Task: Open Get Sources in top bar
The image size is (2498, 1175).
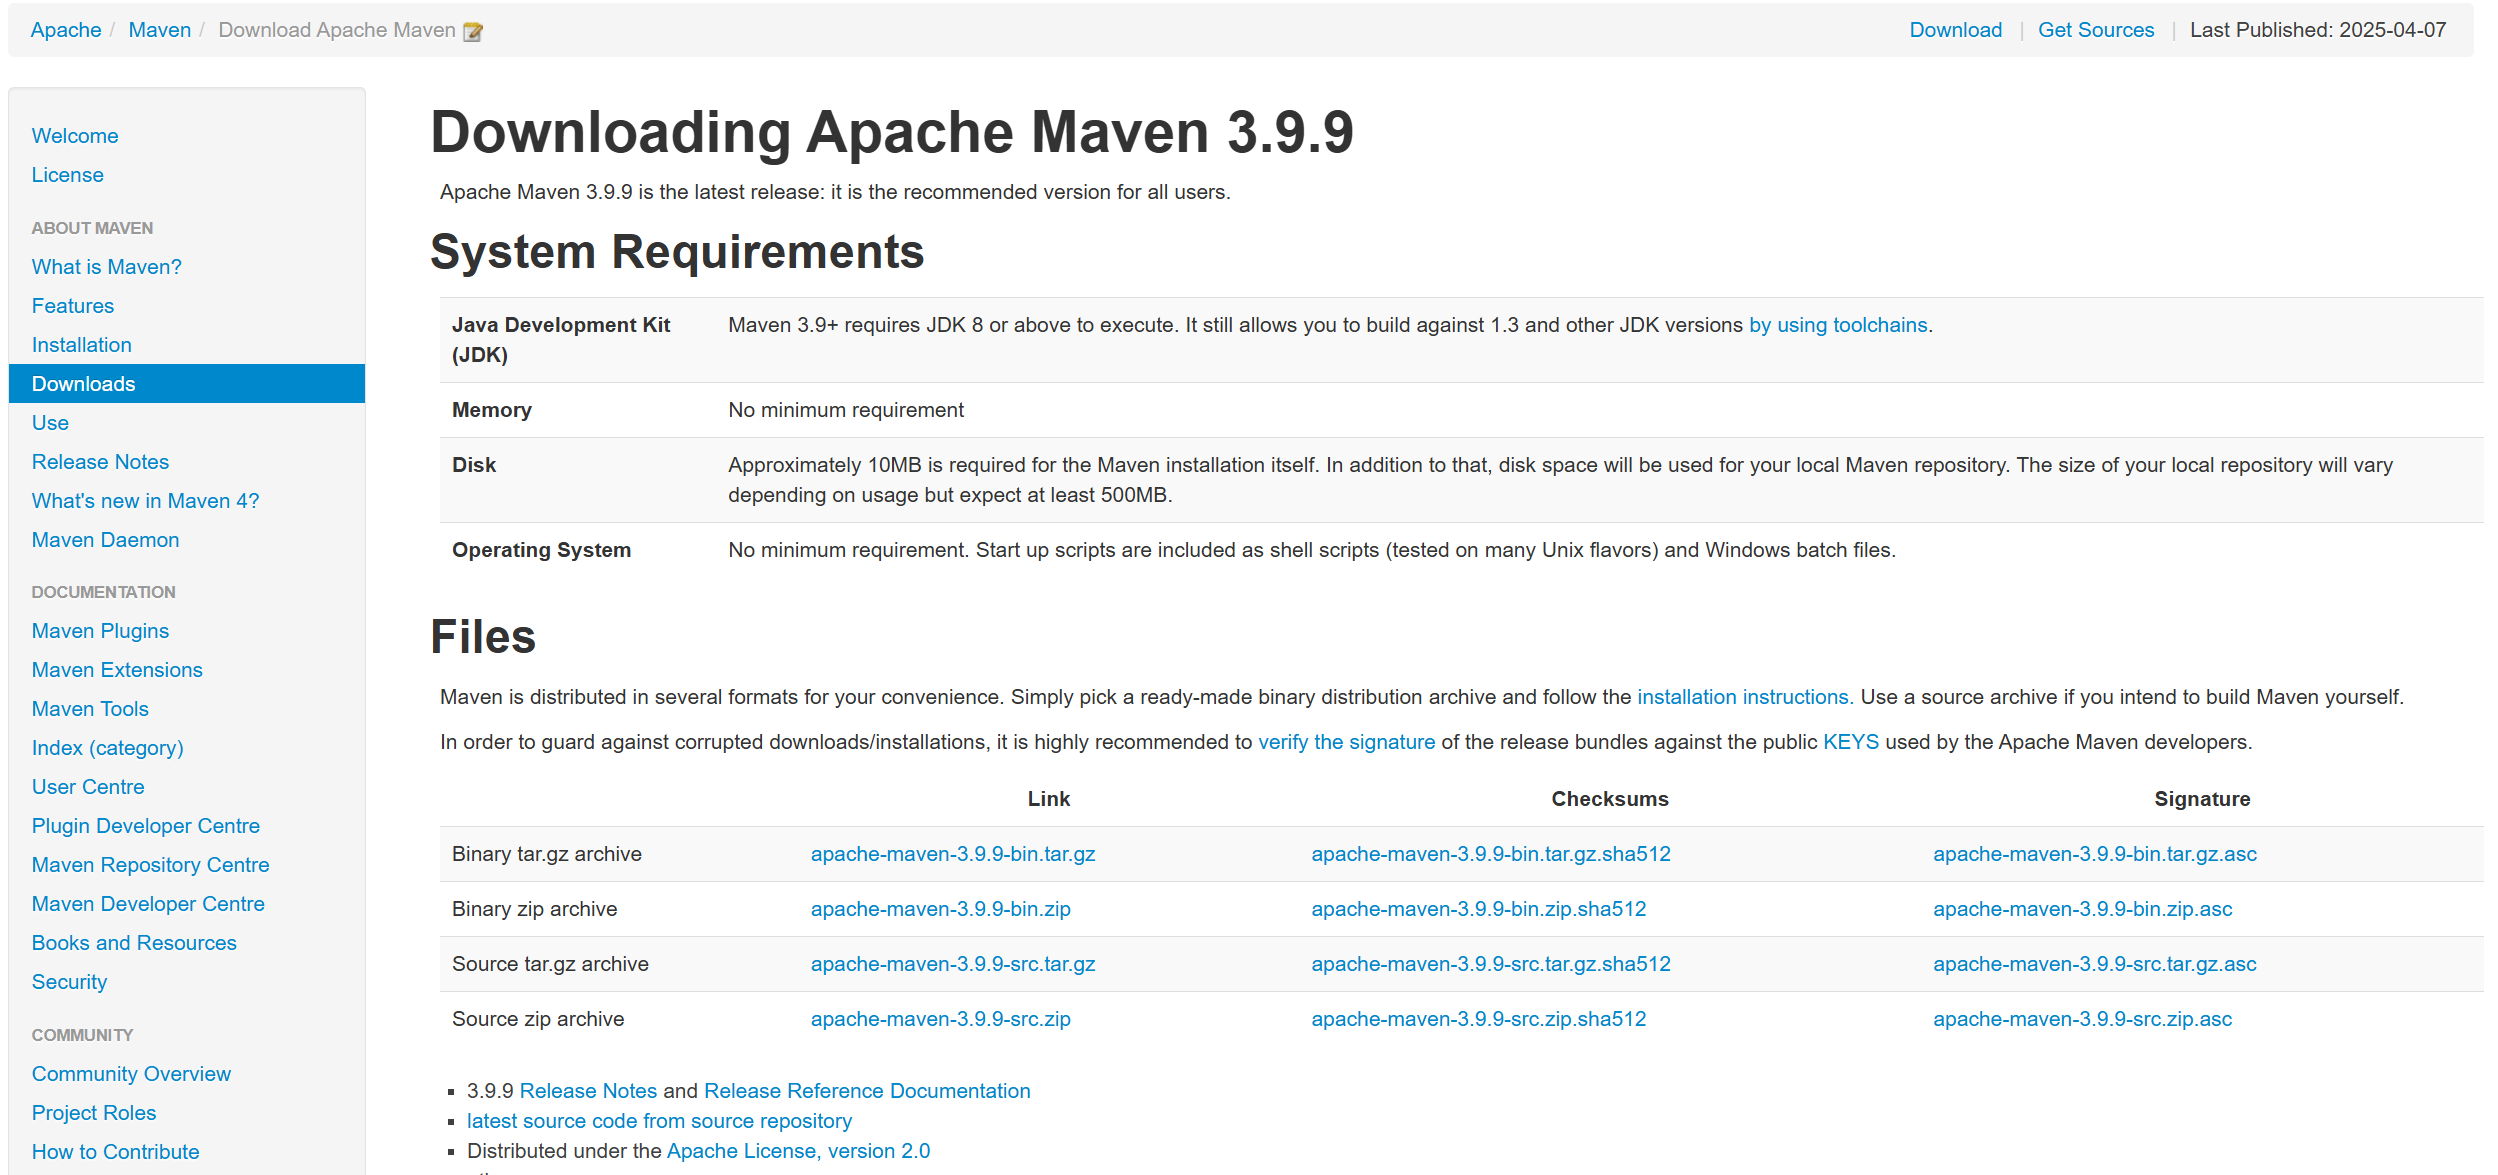Action: [x=2095, y=30]
